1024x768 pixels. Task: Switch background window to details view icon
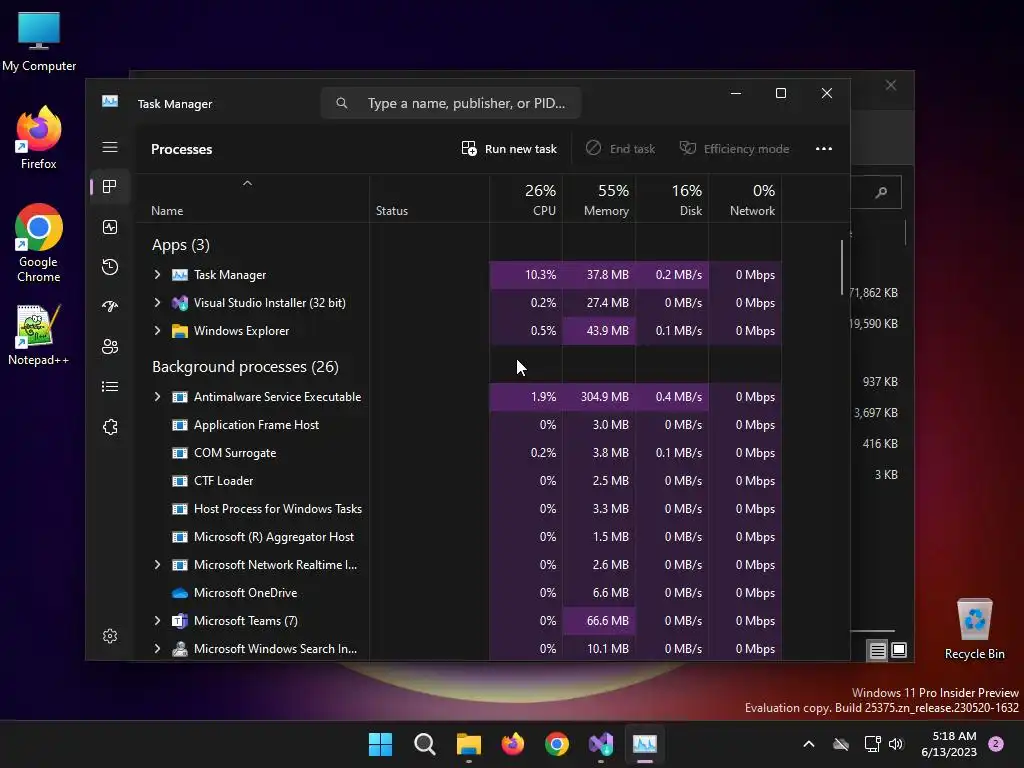(x=877, y=650)
